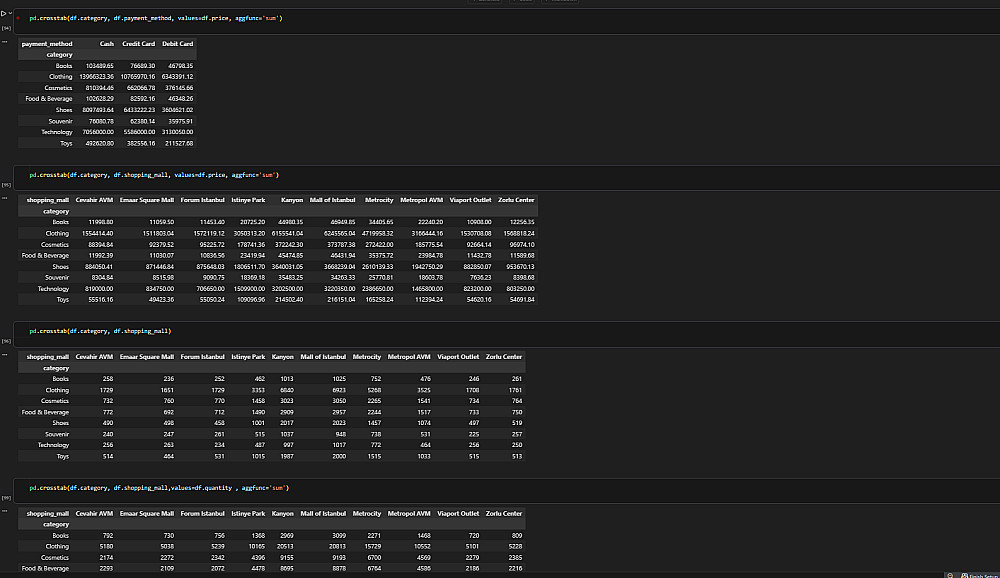Image resolution: width=1000 pixels, height=578 pixels.
Task: Click the zoom icon in the status bar
Action: [x=950, y=575]
